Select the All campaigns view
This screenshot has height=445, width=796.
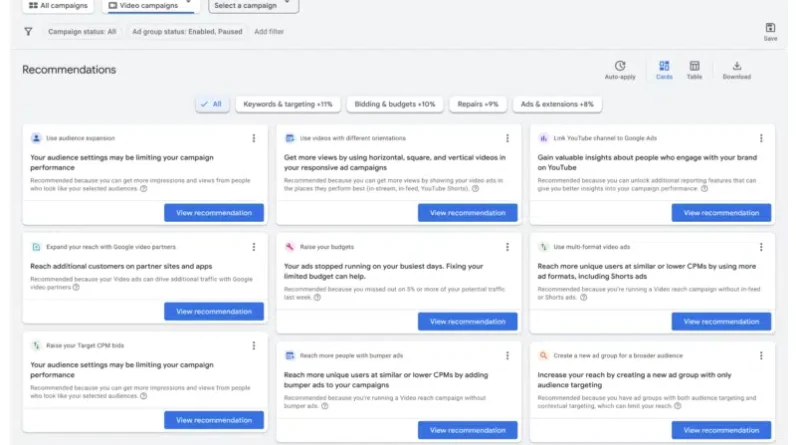point(58,6)
